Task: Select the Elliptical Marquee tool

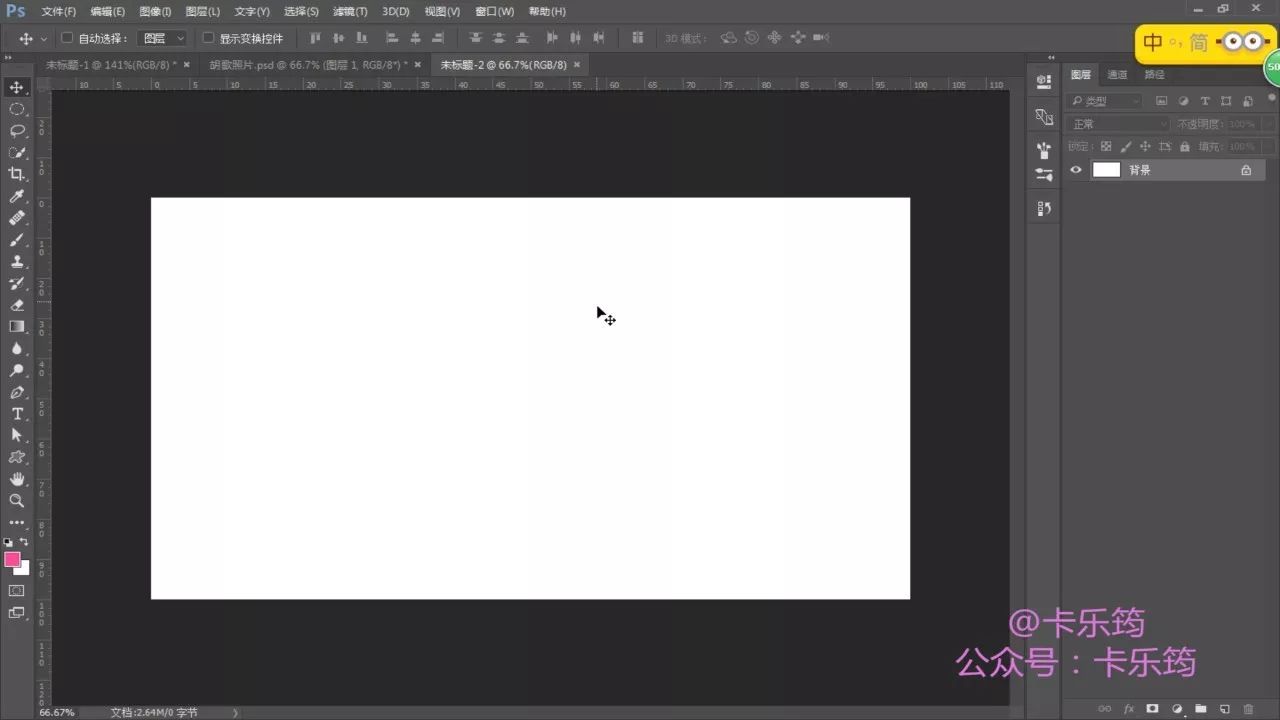Action: [17, 109]
